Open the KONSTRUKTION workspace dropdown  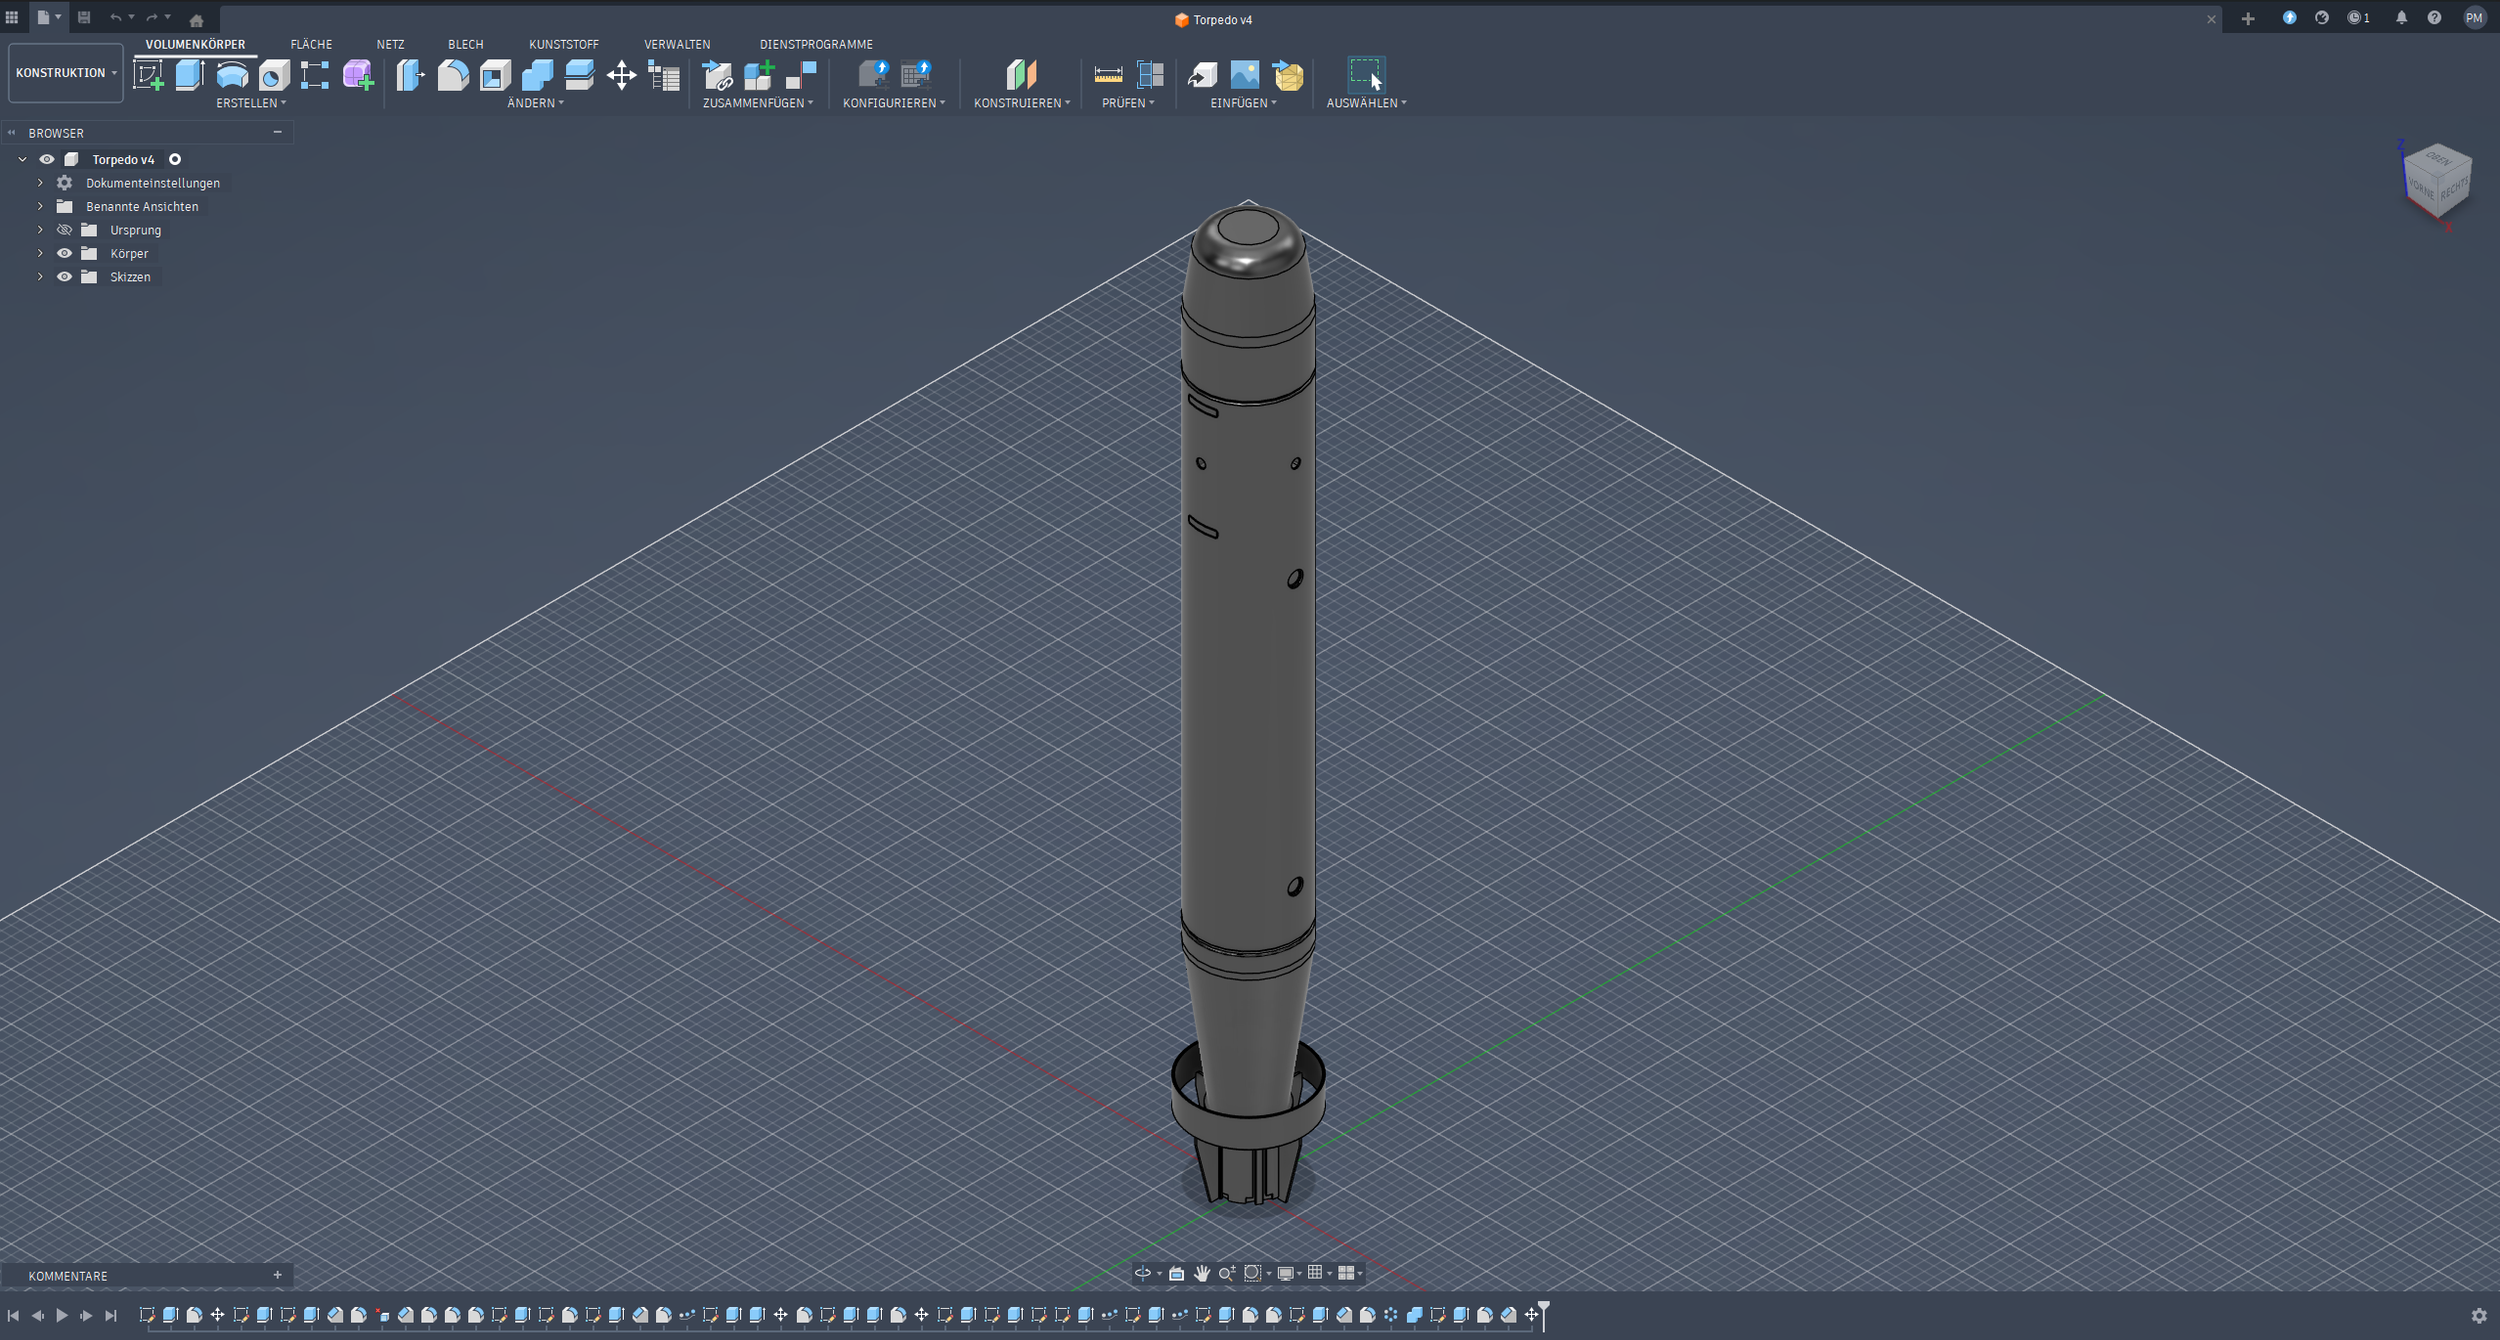tap(66, 73)
